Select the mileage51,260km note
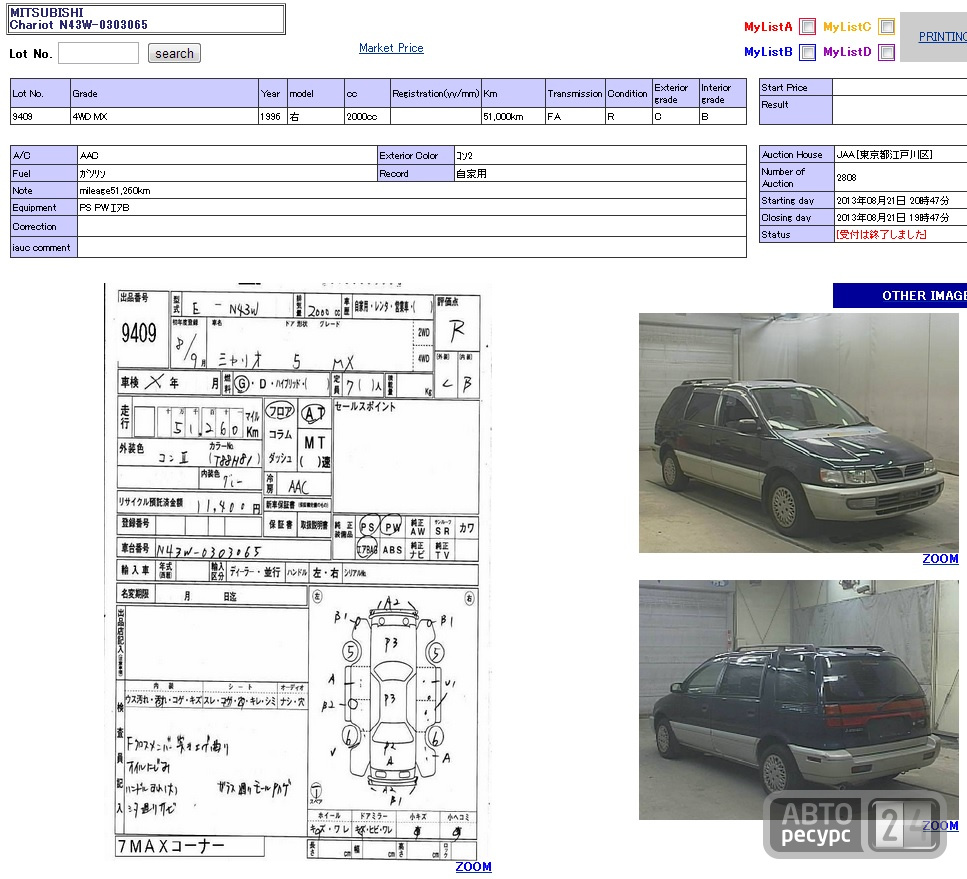This screenshot has width=967, height=879. pyautogui.click(x=115, y=191)
